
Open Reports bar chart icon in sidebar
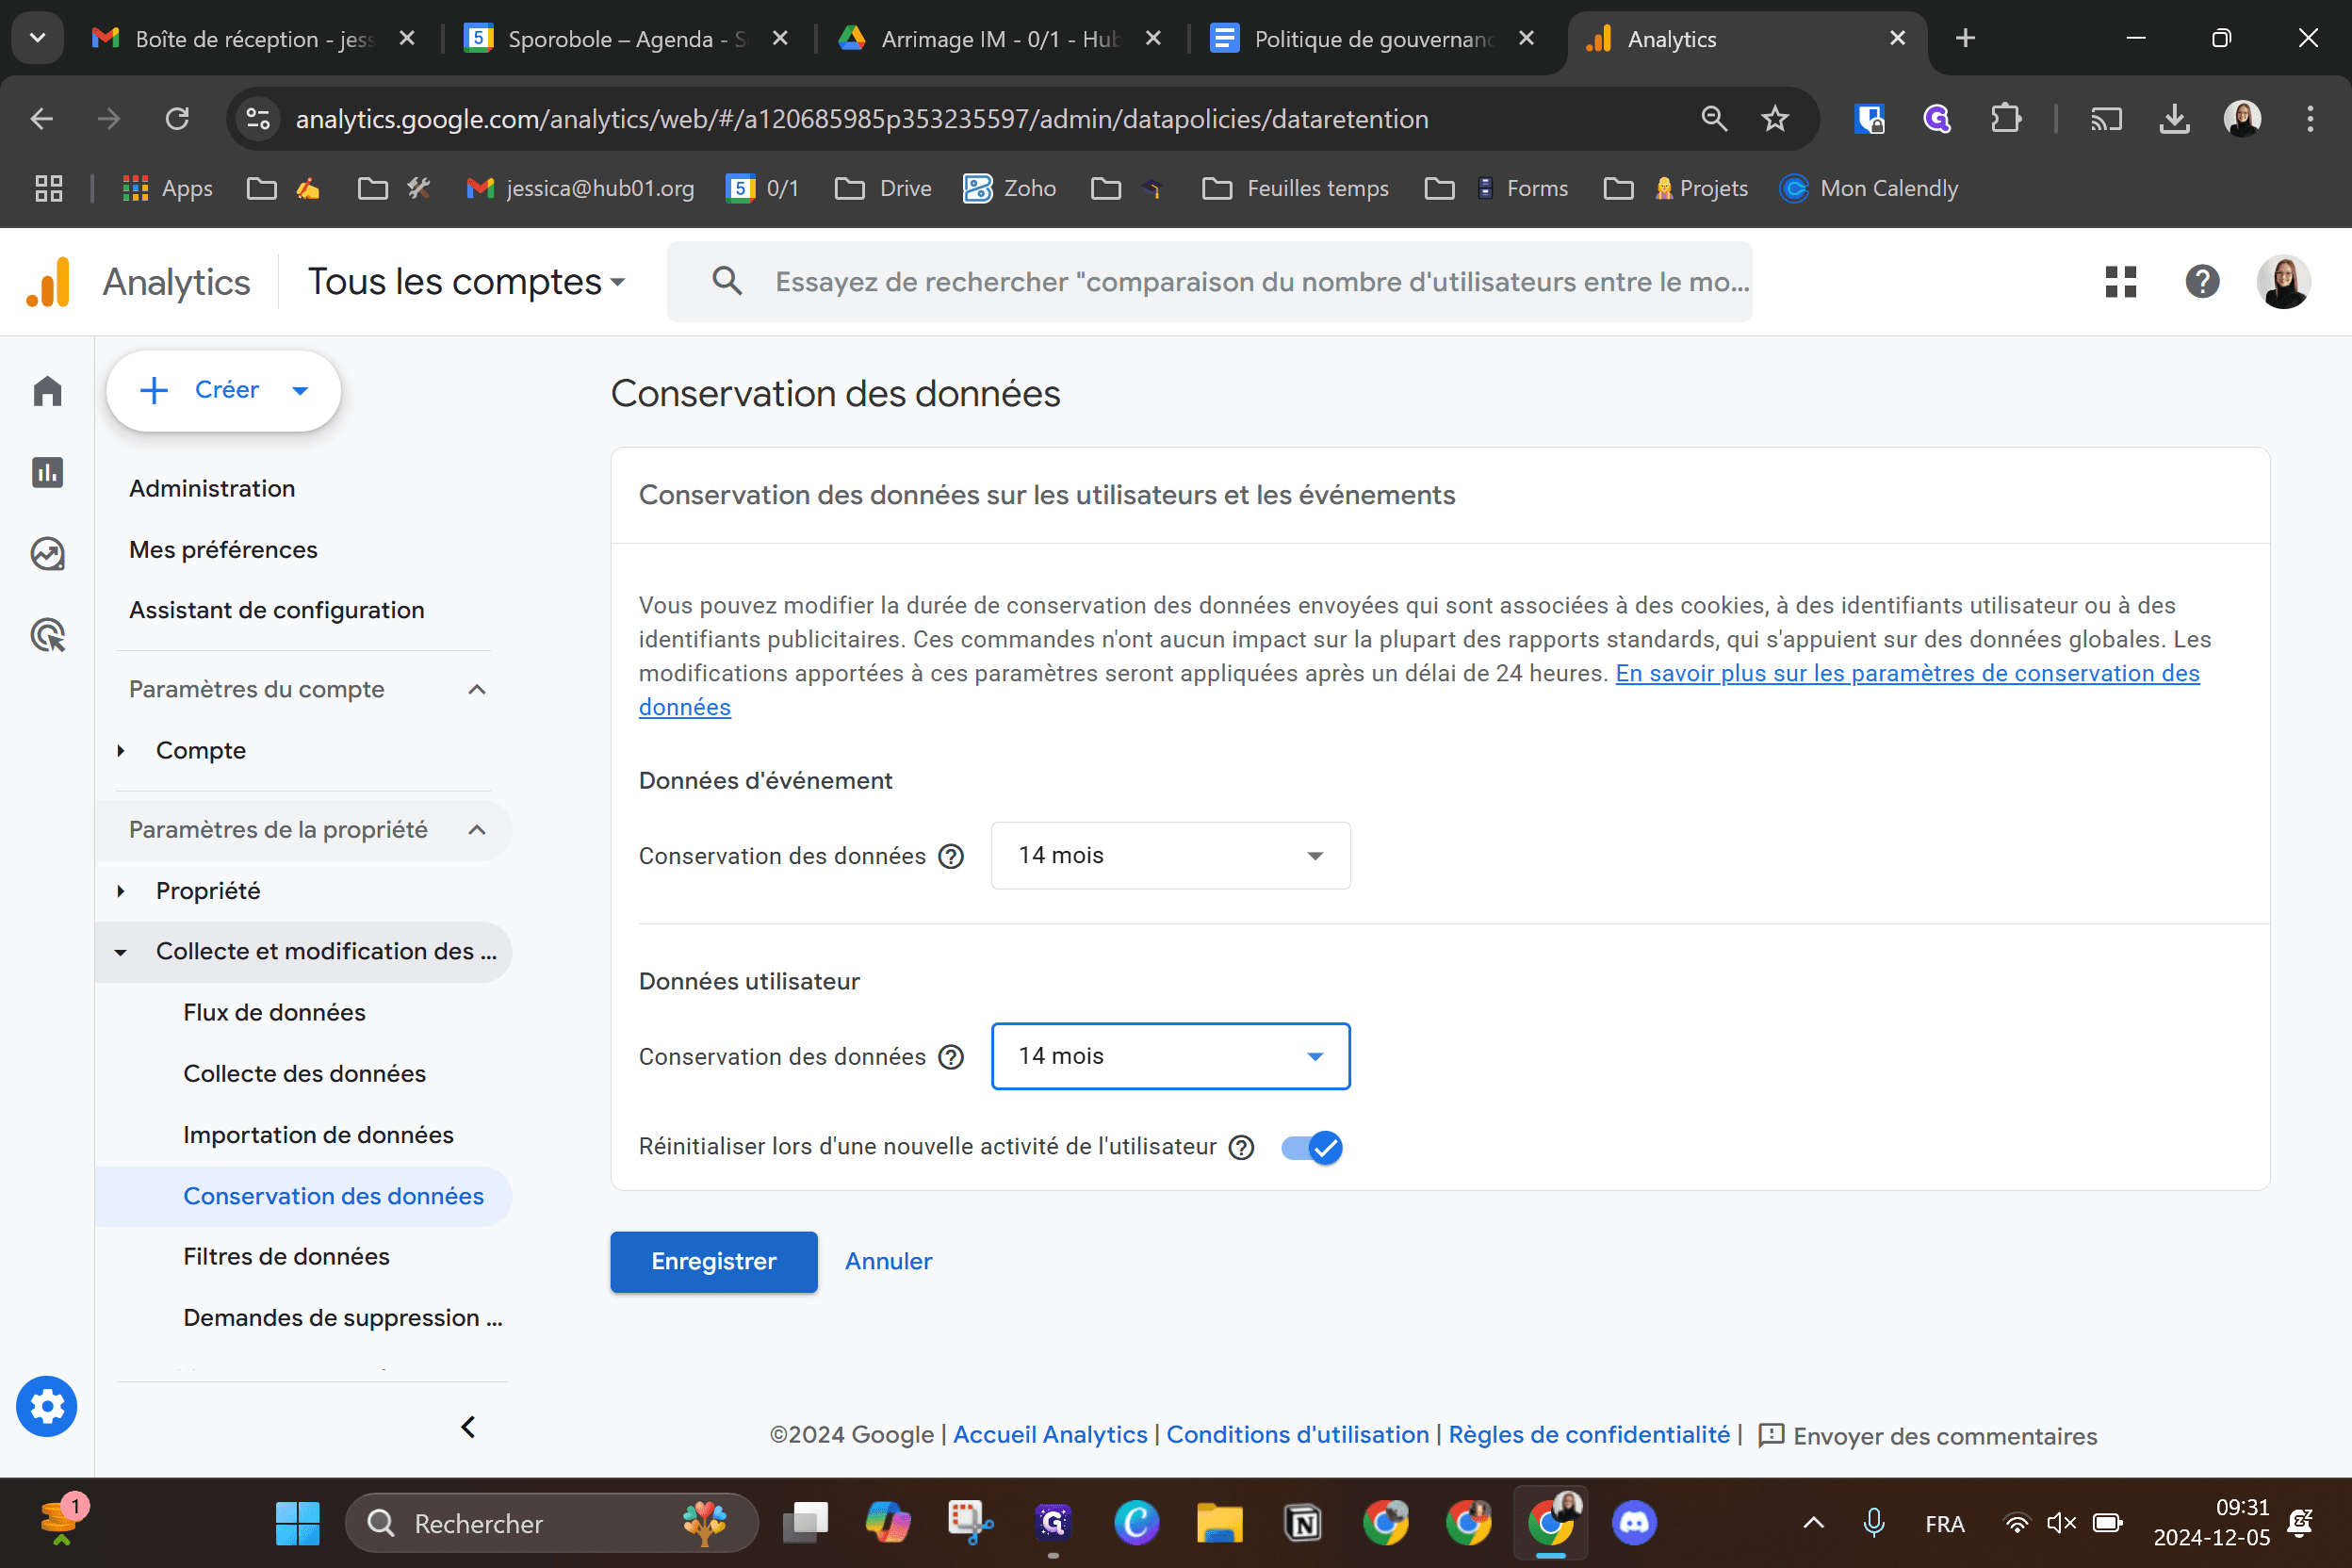[x=47, y=472]
